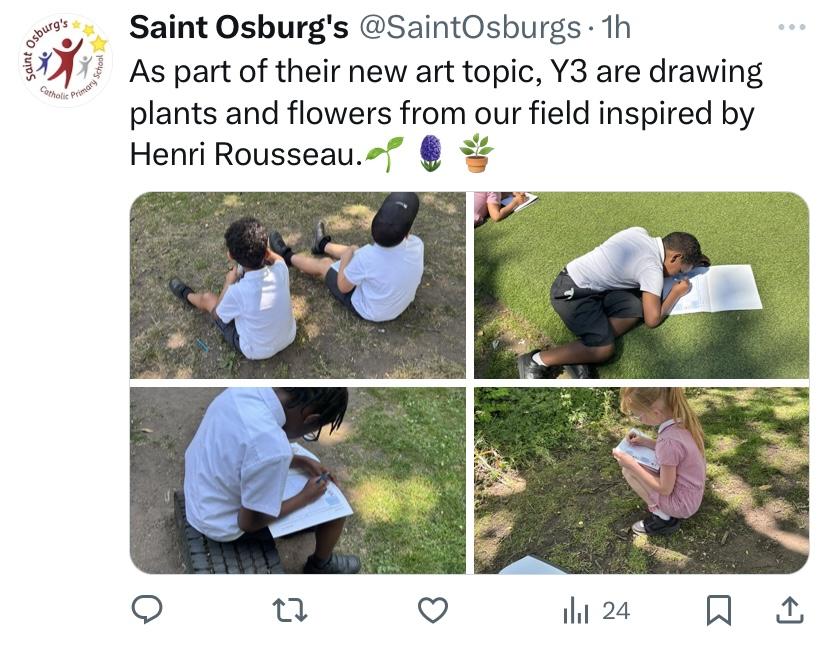Viewport: 828px width, 645px height.
Task: Open the @SaintOsburgs handle link
Action: pyautogui.click(x=469, y=27)
